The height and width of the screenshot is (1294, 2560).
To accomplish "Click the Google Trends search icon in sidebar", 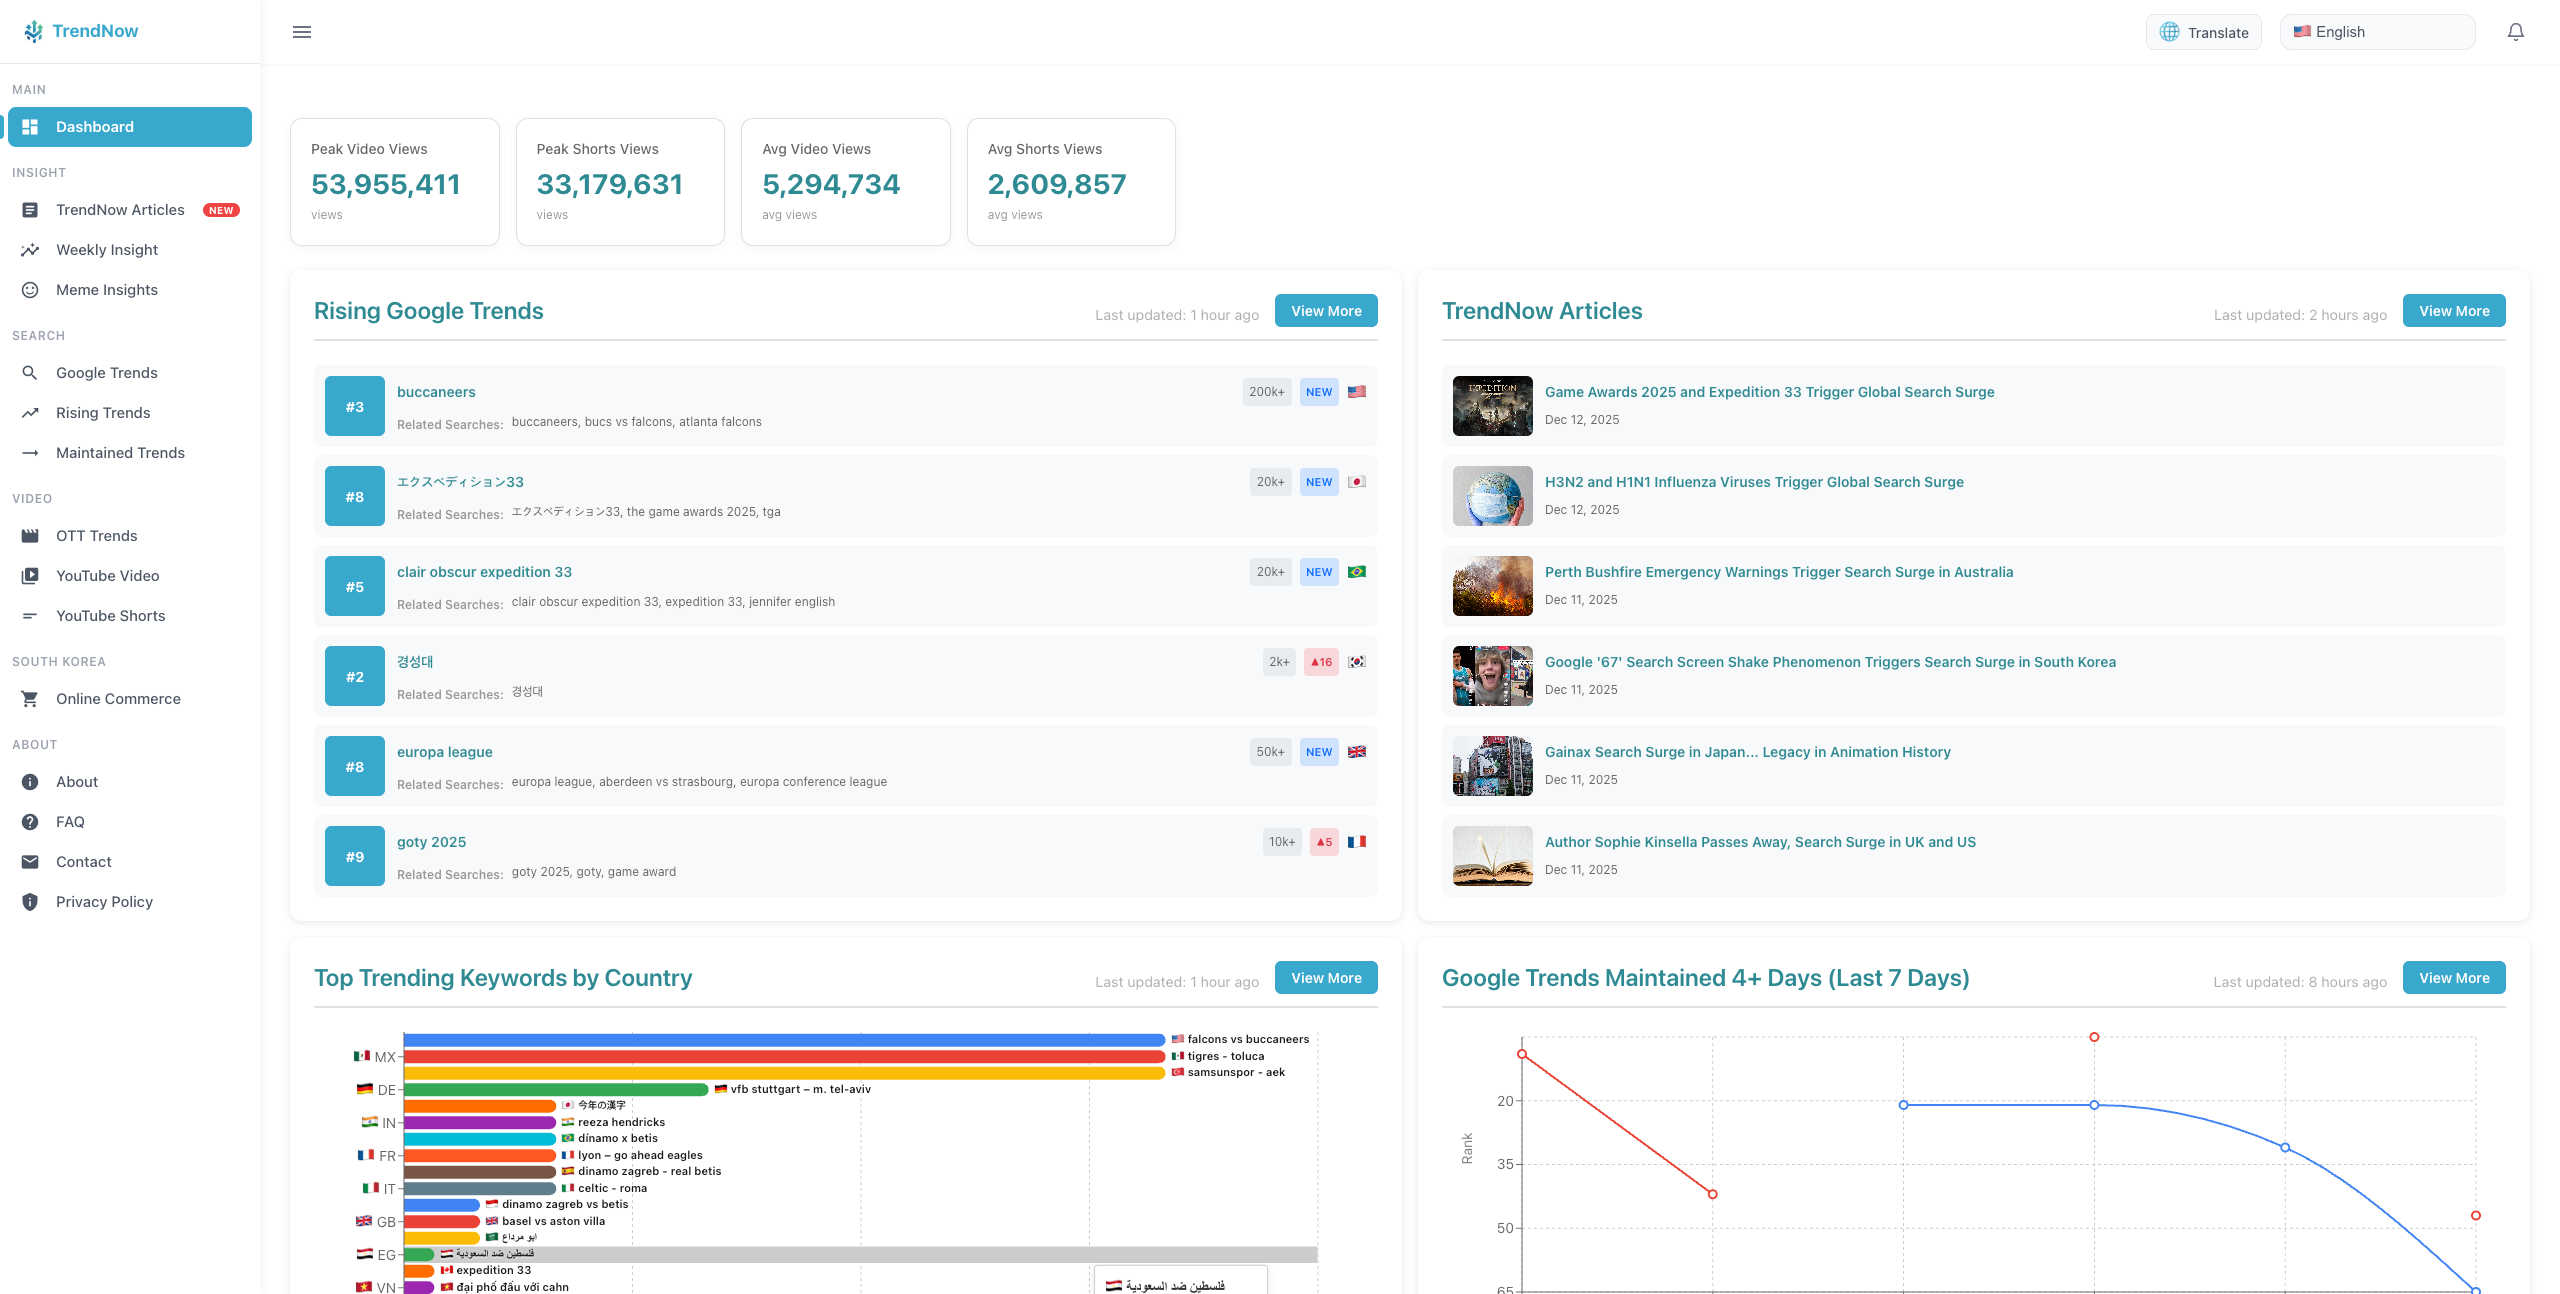I will pos(31,372).
